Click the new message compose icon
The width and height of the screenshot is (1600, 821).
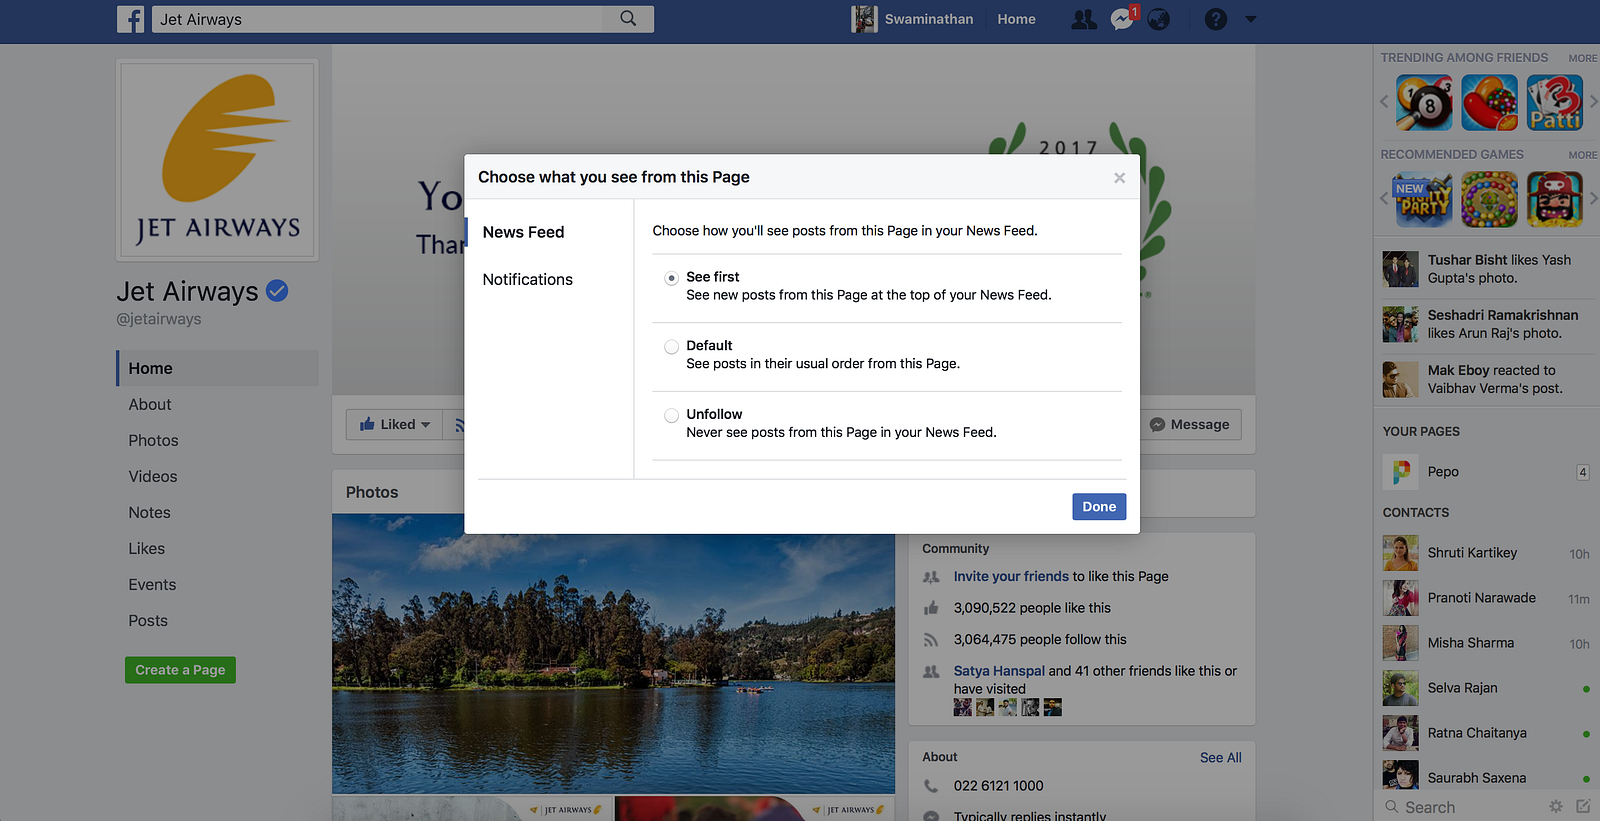click(x=1583, y=806)
